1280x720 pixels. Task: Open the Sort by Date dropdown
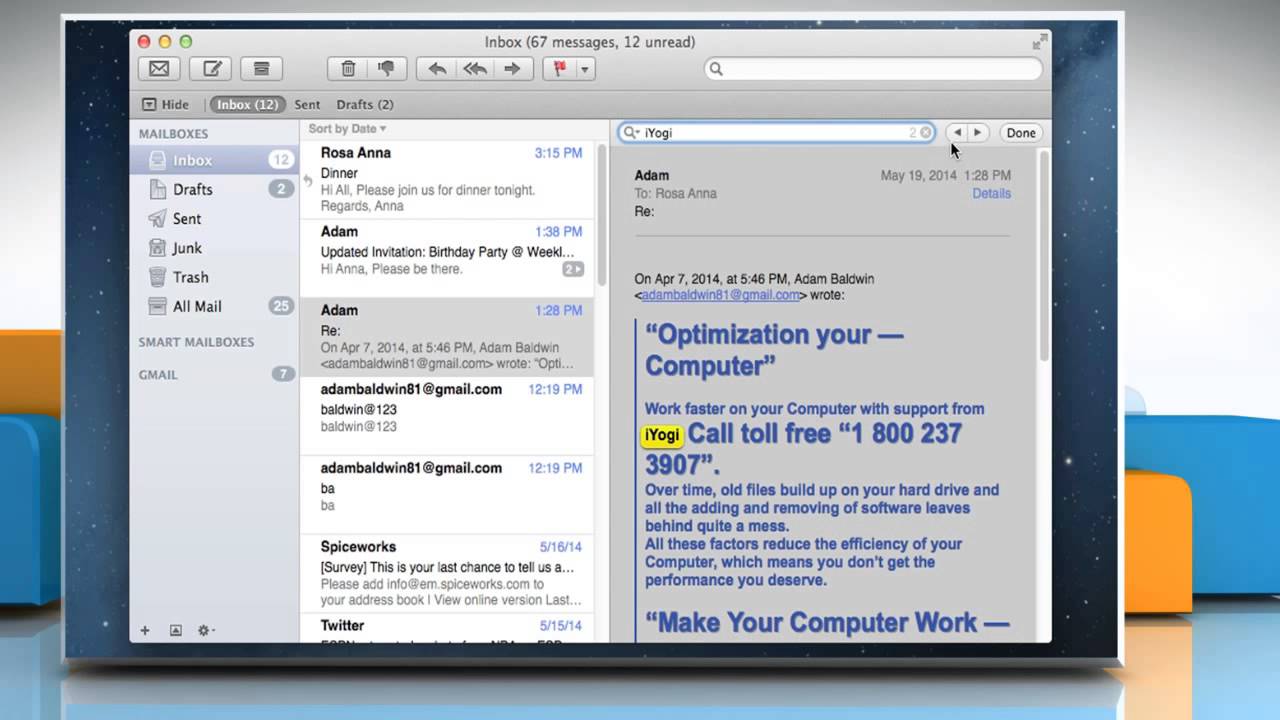(x=347, y=128)
